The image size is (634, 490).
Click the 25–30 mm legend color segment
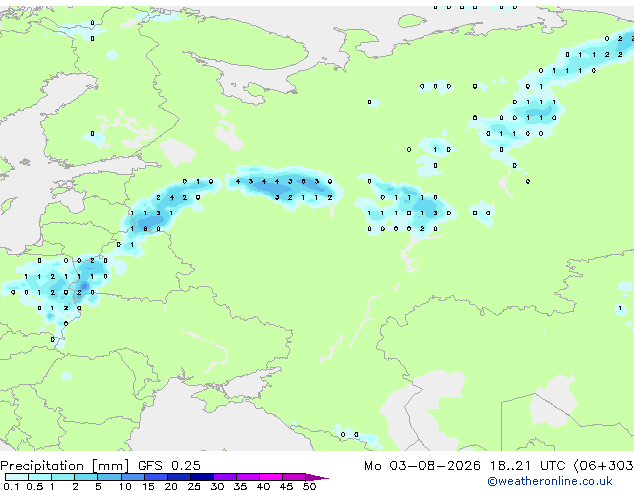(201, 477)
